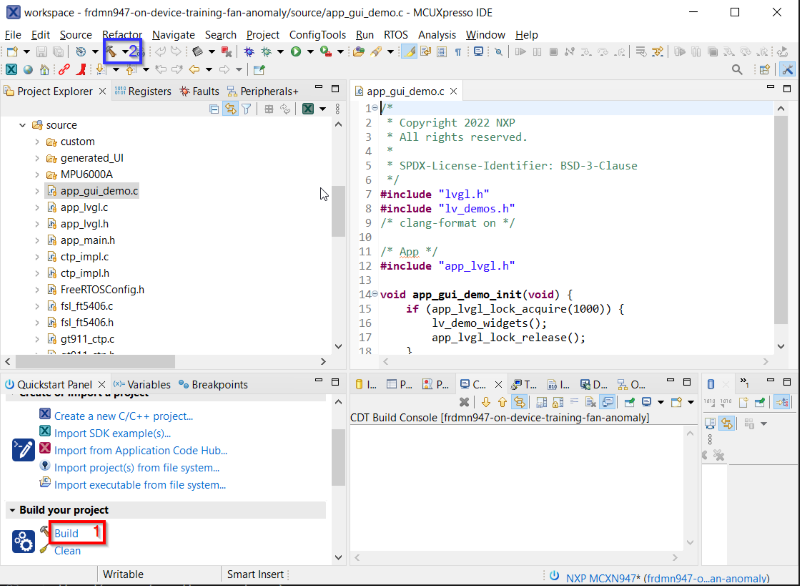The width and height of the screenshot is (800, 586).
Task: Open the RTOS menu
Action: (396, 35)
